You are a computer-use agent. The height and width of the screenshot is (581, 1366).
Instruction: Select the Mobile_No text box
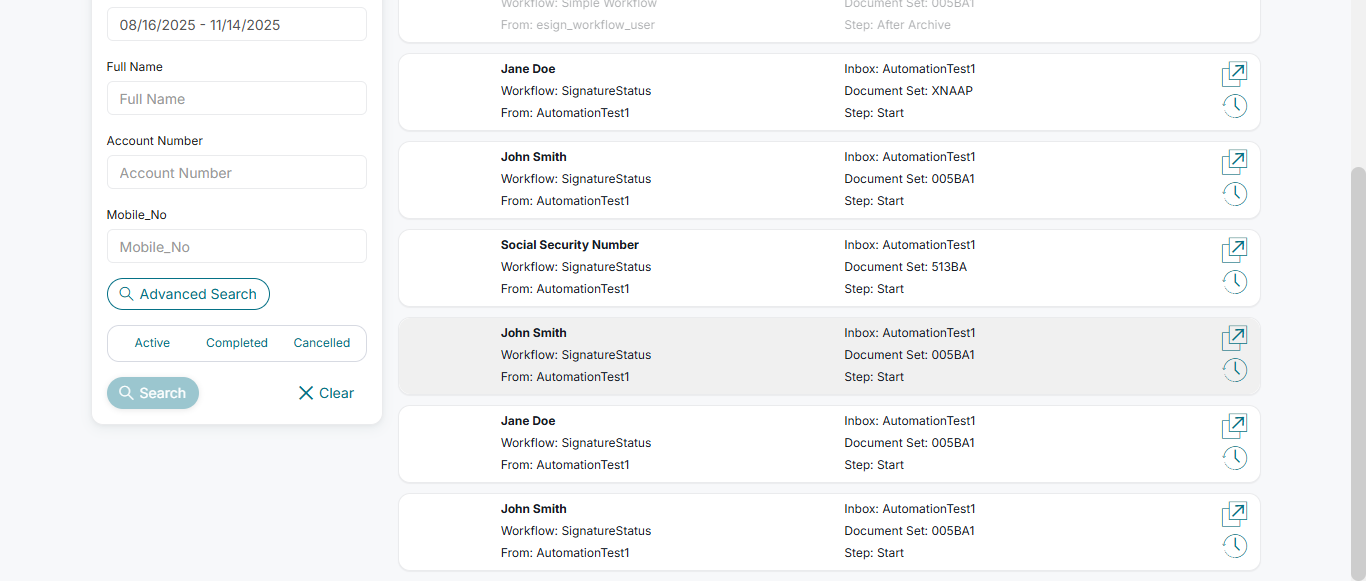pos(236,247)
